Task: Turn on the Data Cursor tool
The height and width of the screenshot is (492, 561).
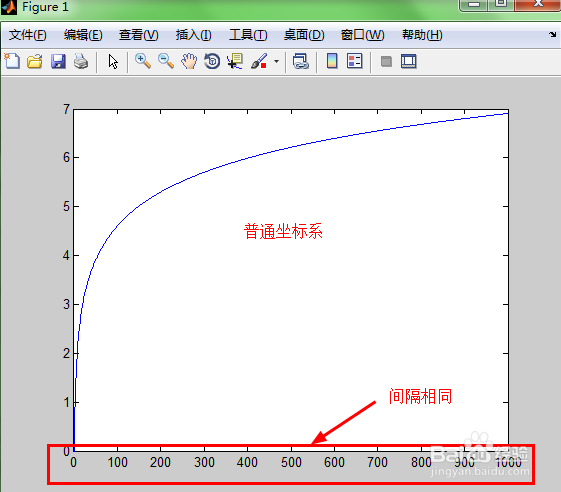Action: coord(235,61)
